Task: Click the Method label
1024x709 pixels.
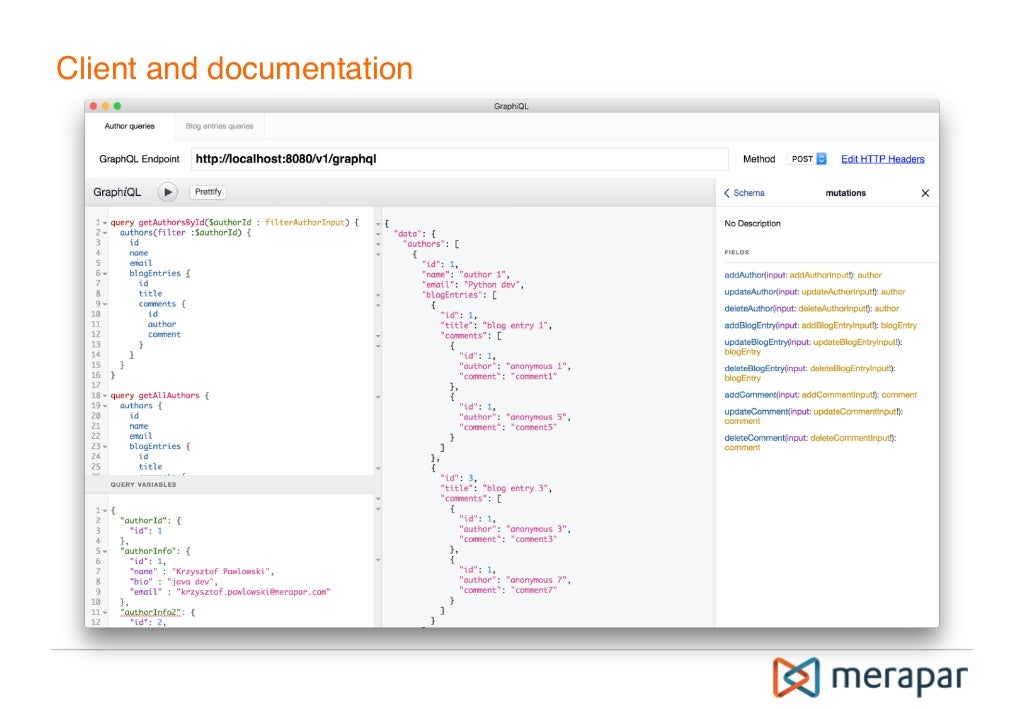Action: [x=759, y=159]
